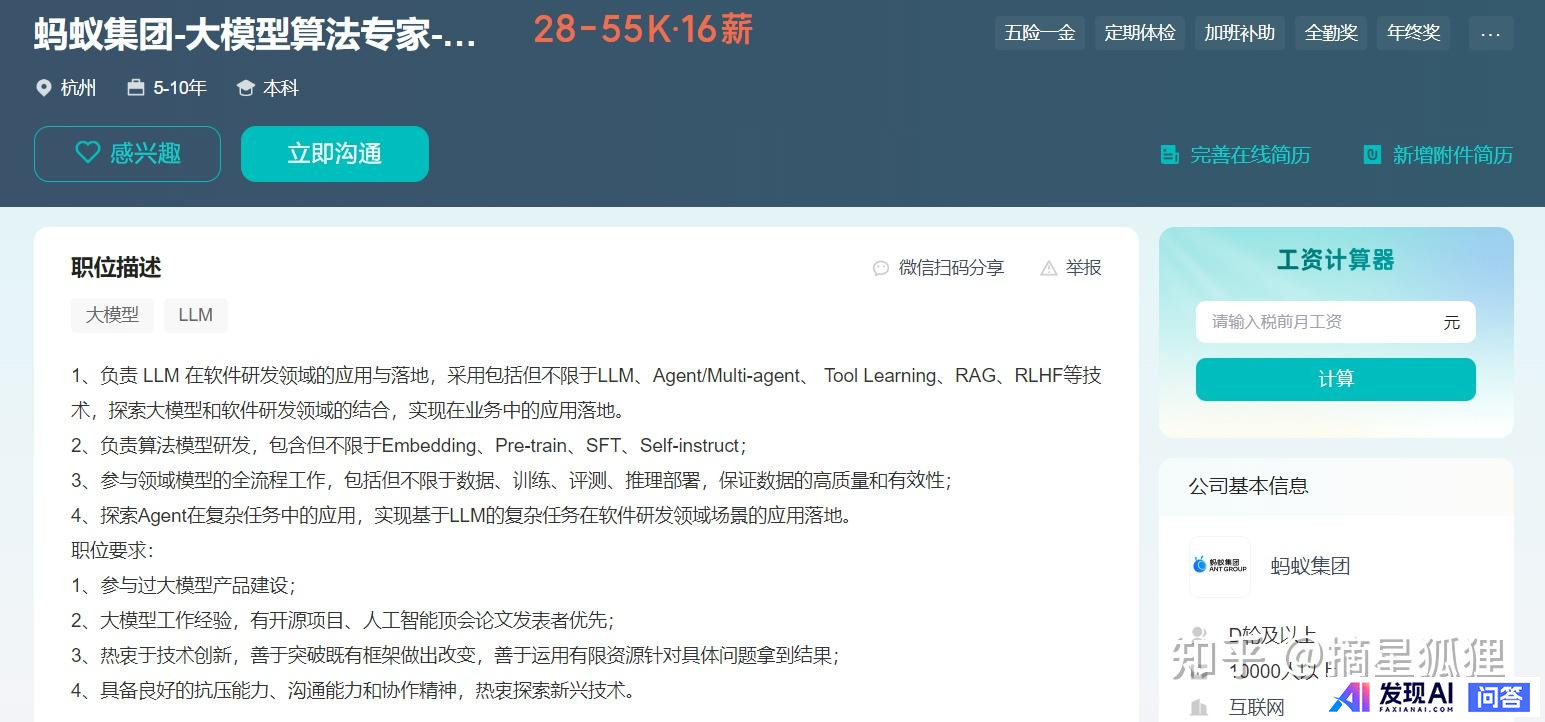Click the line 1、参与过大模型产品建设
Viewport: 1545px width, 722px height.
click(184, 586)
